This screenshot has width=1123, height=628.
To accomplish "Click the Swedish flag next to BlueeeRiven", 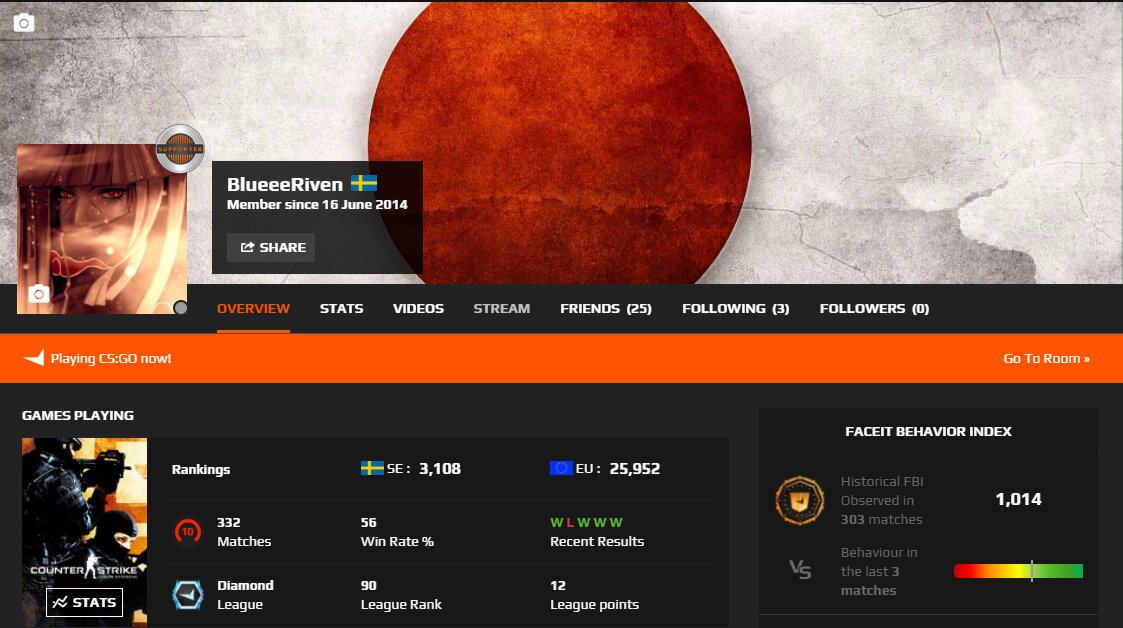I will [364, 183].
